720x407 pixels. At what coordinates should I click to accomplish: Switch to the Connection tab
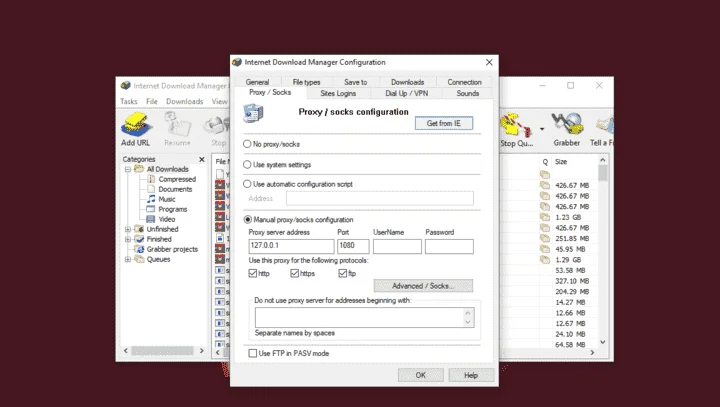[464, 82]
